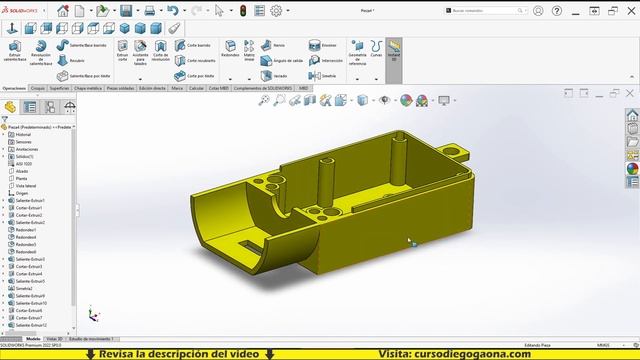
Task: Click the user login account button
Action: click(x=538, y=11)
